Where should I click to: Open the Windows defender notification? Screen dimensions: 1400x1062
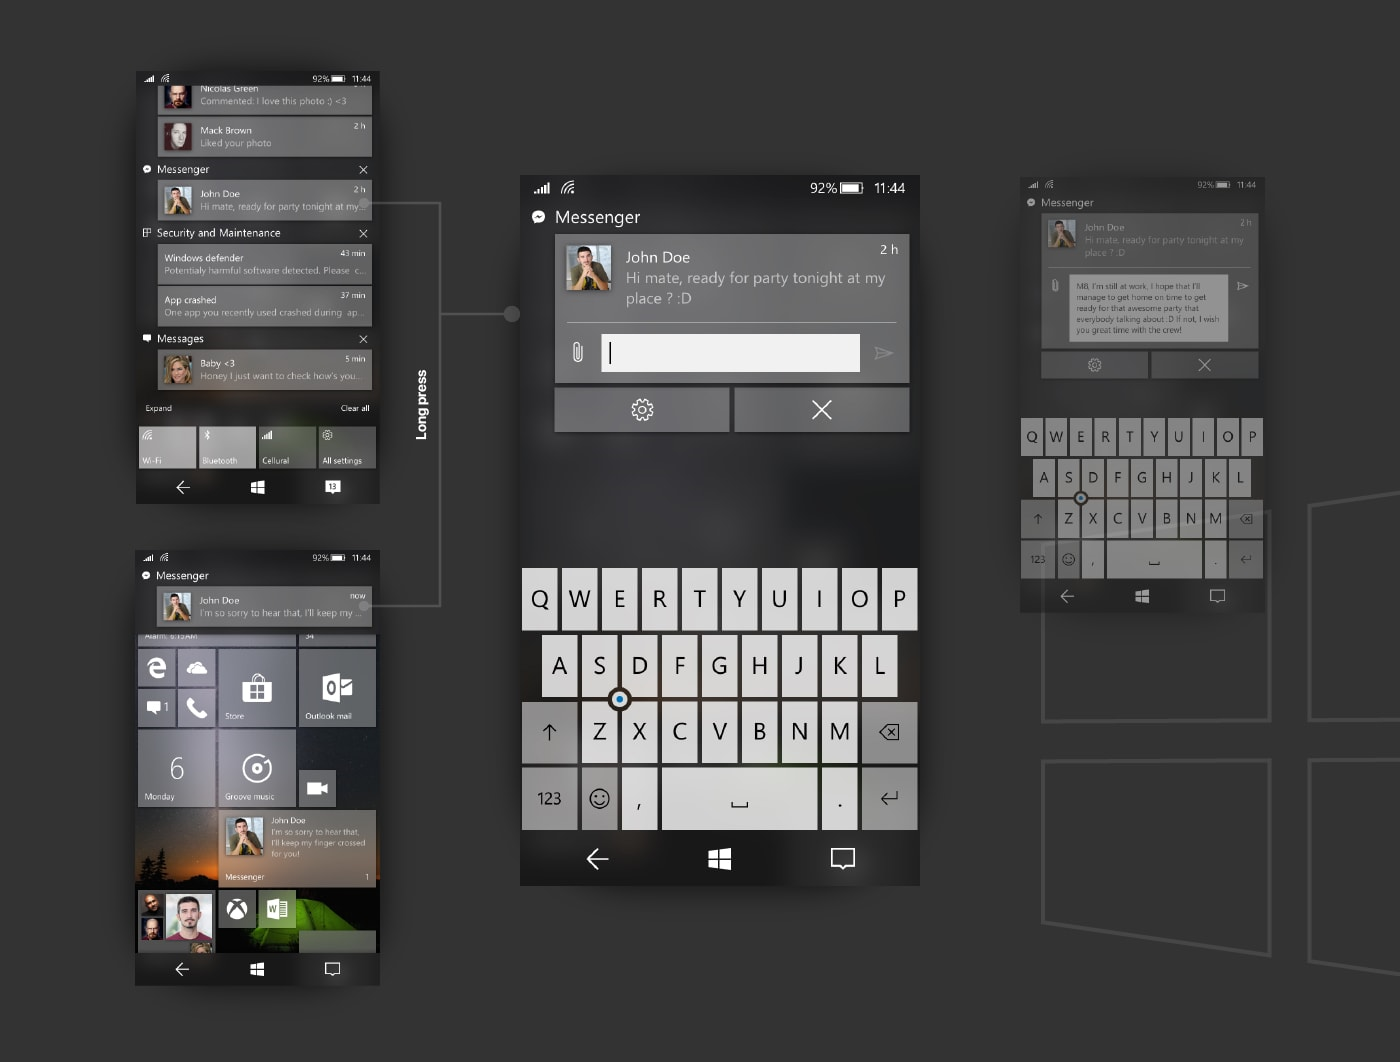[x=265, y=264]
